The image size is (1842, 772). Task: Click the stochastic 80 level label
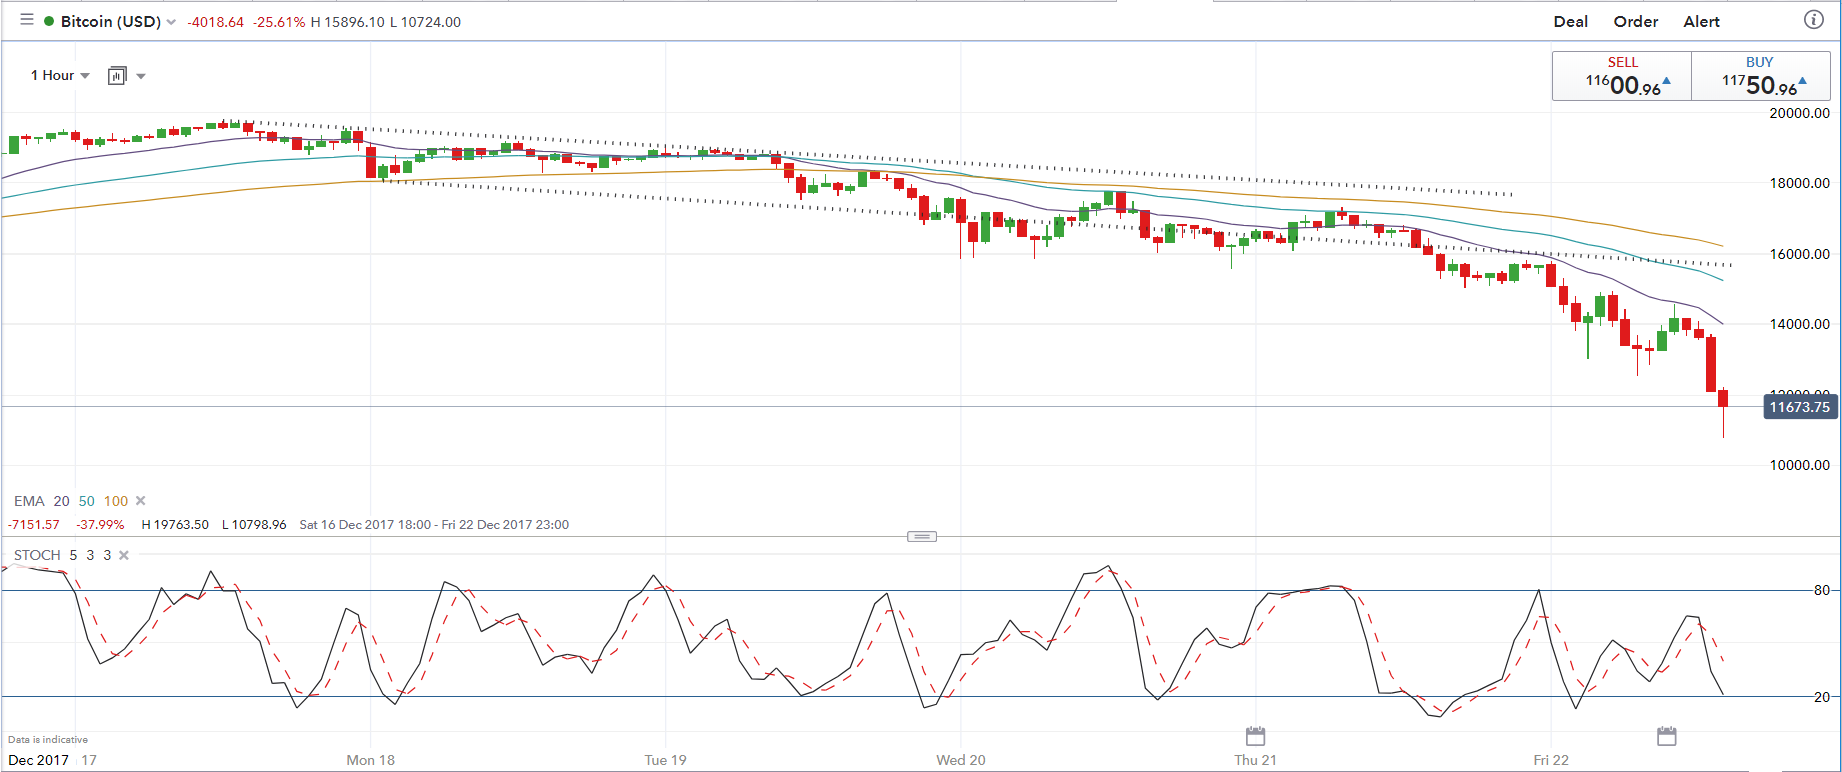pos(1822,590)
